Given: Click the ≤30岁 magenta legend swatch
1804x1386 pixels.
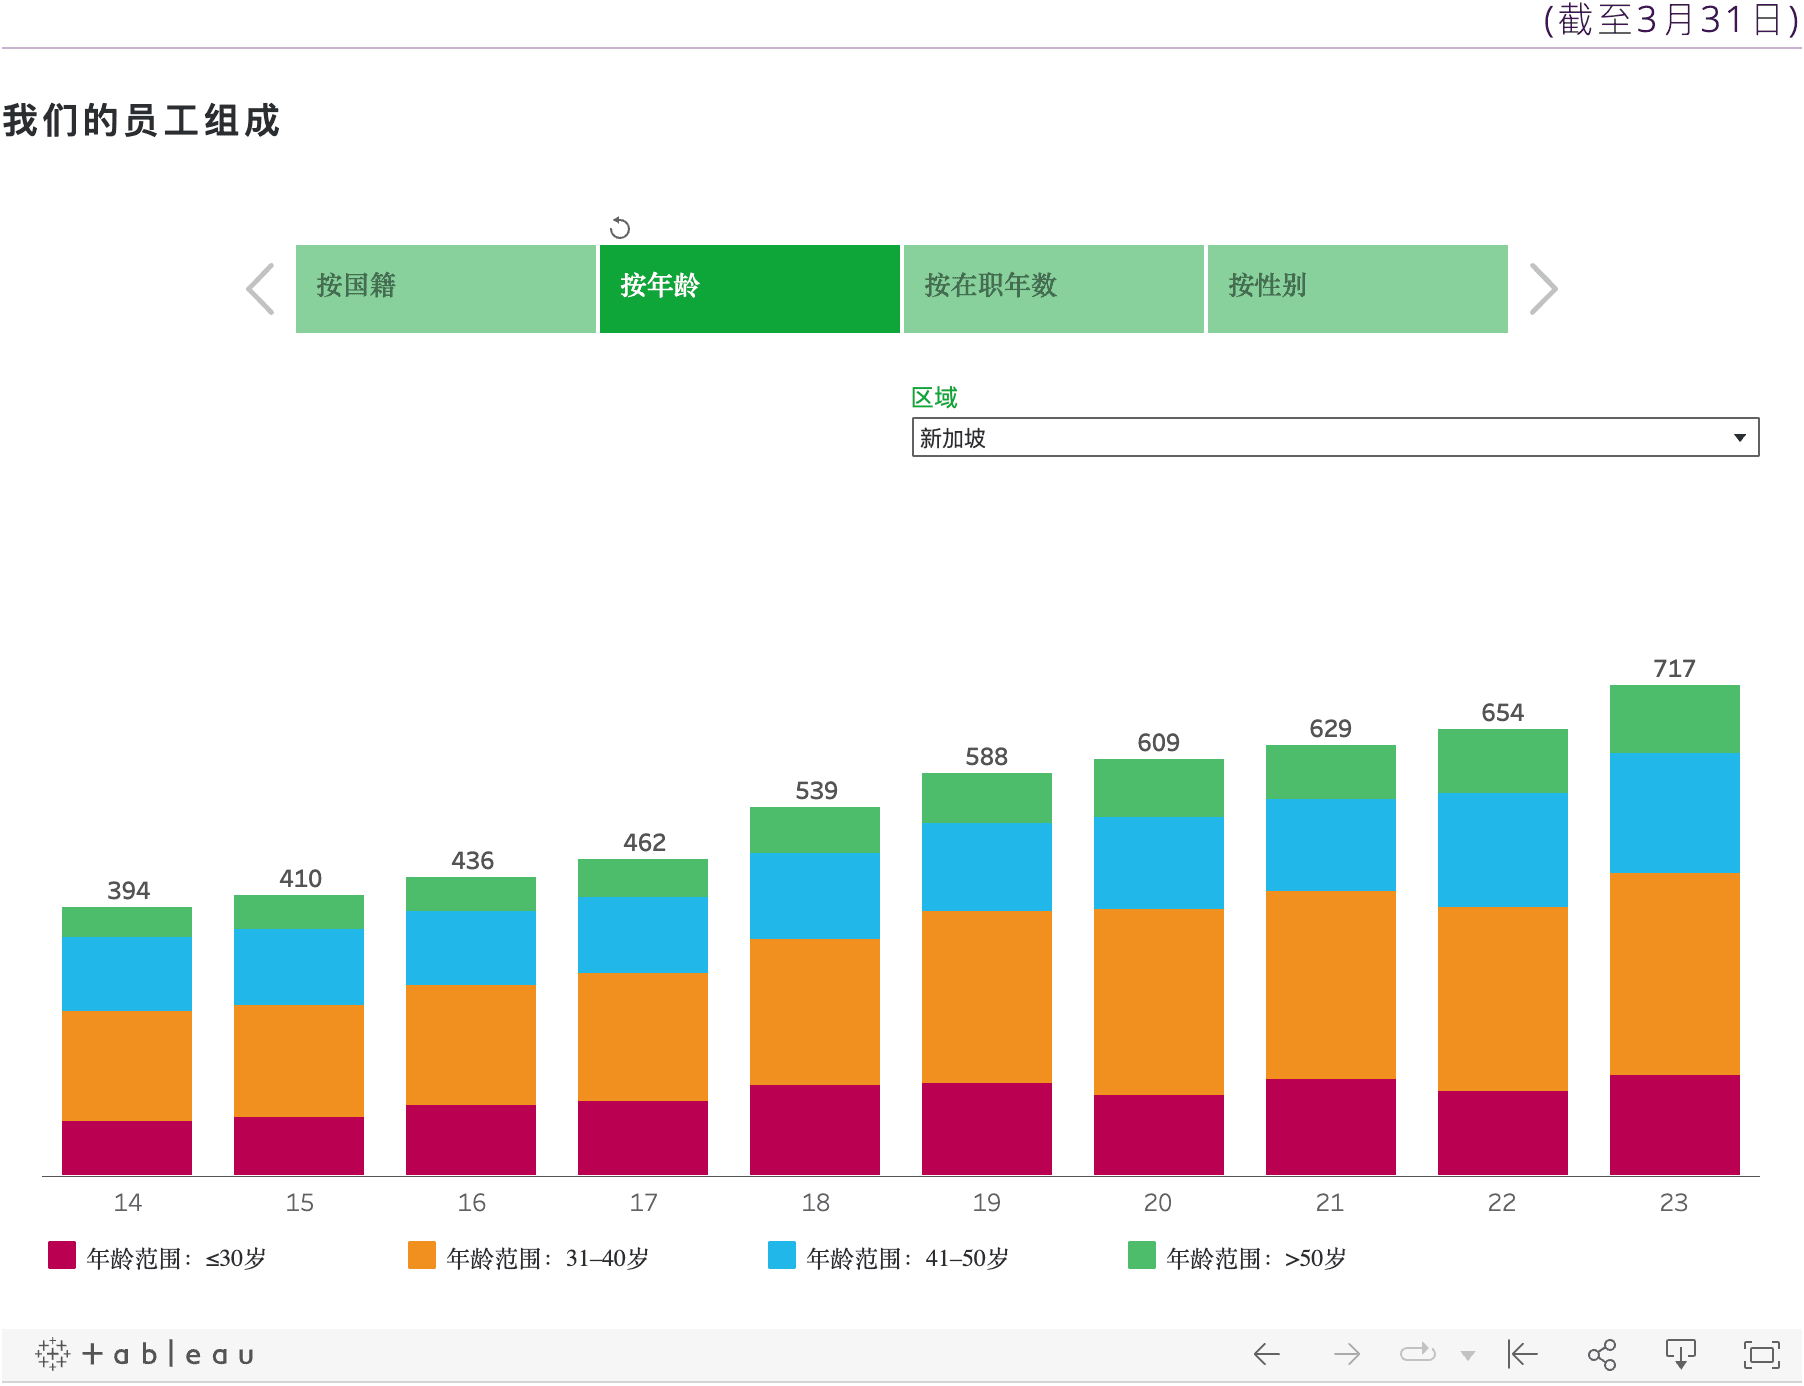Looking at the screenshot, I should (62, 1255).
